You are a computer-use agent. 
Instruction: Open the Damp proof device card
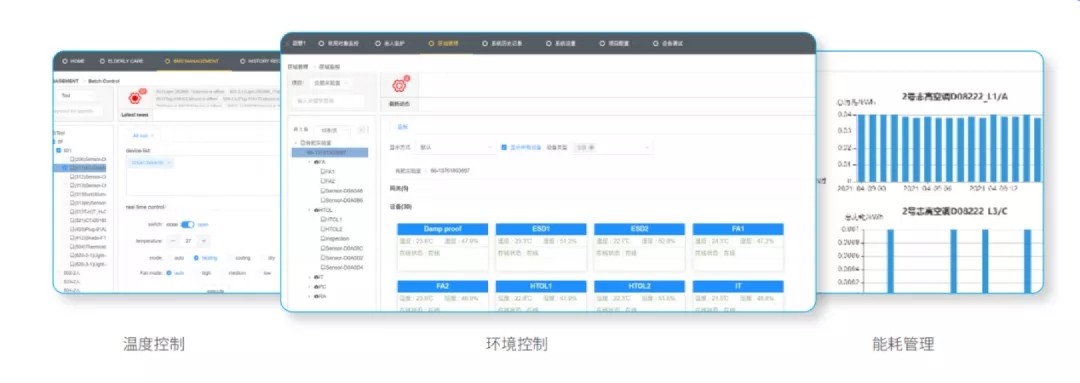tap(442, 247)
